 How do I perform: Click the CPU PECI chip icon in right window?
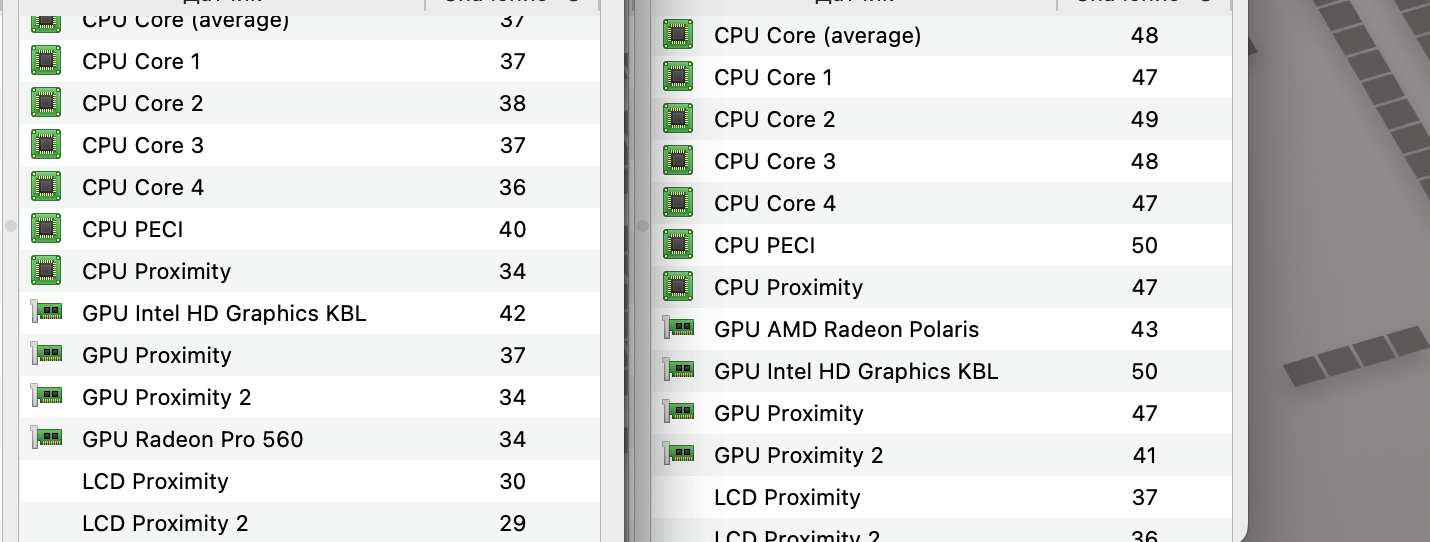(x=678, y=245)
